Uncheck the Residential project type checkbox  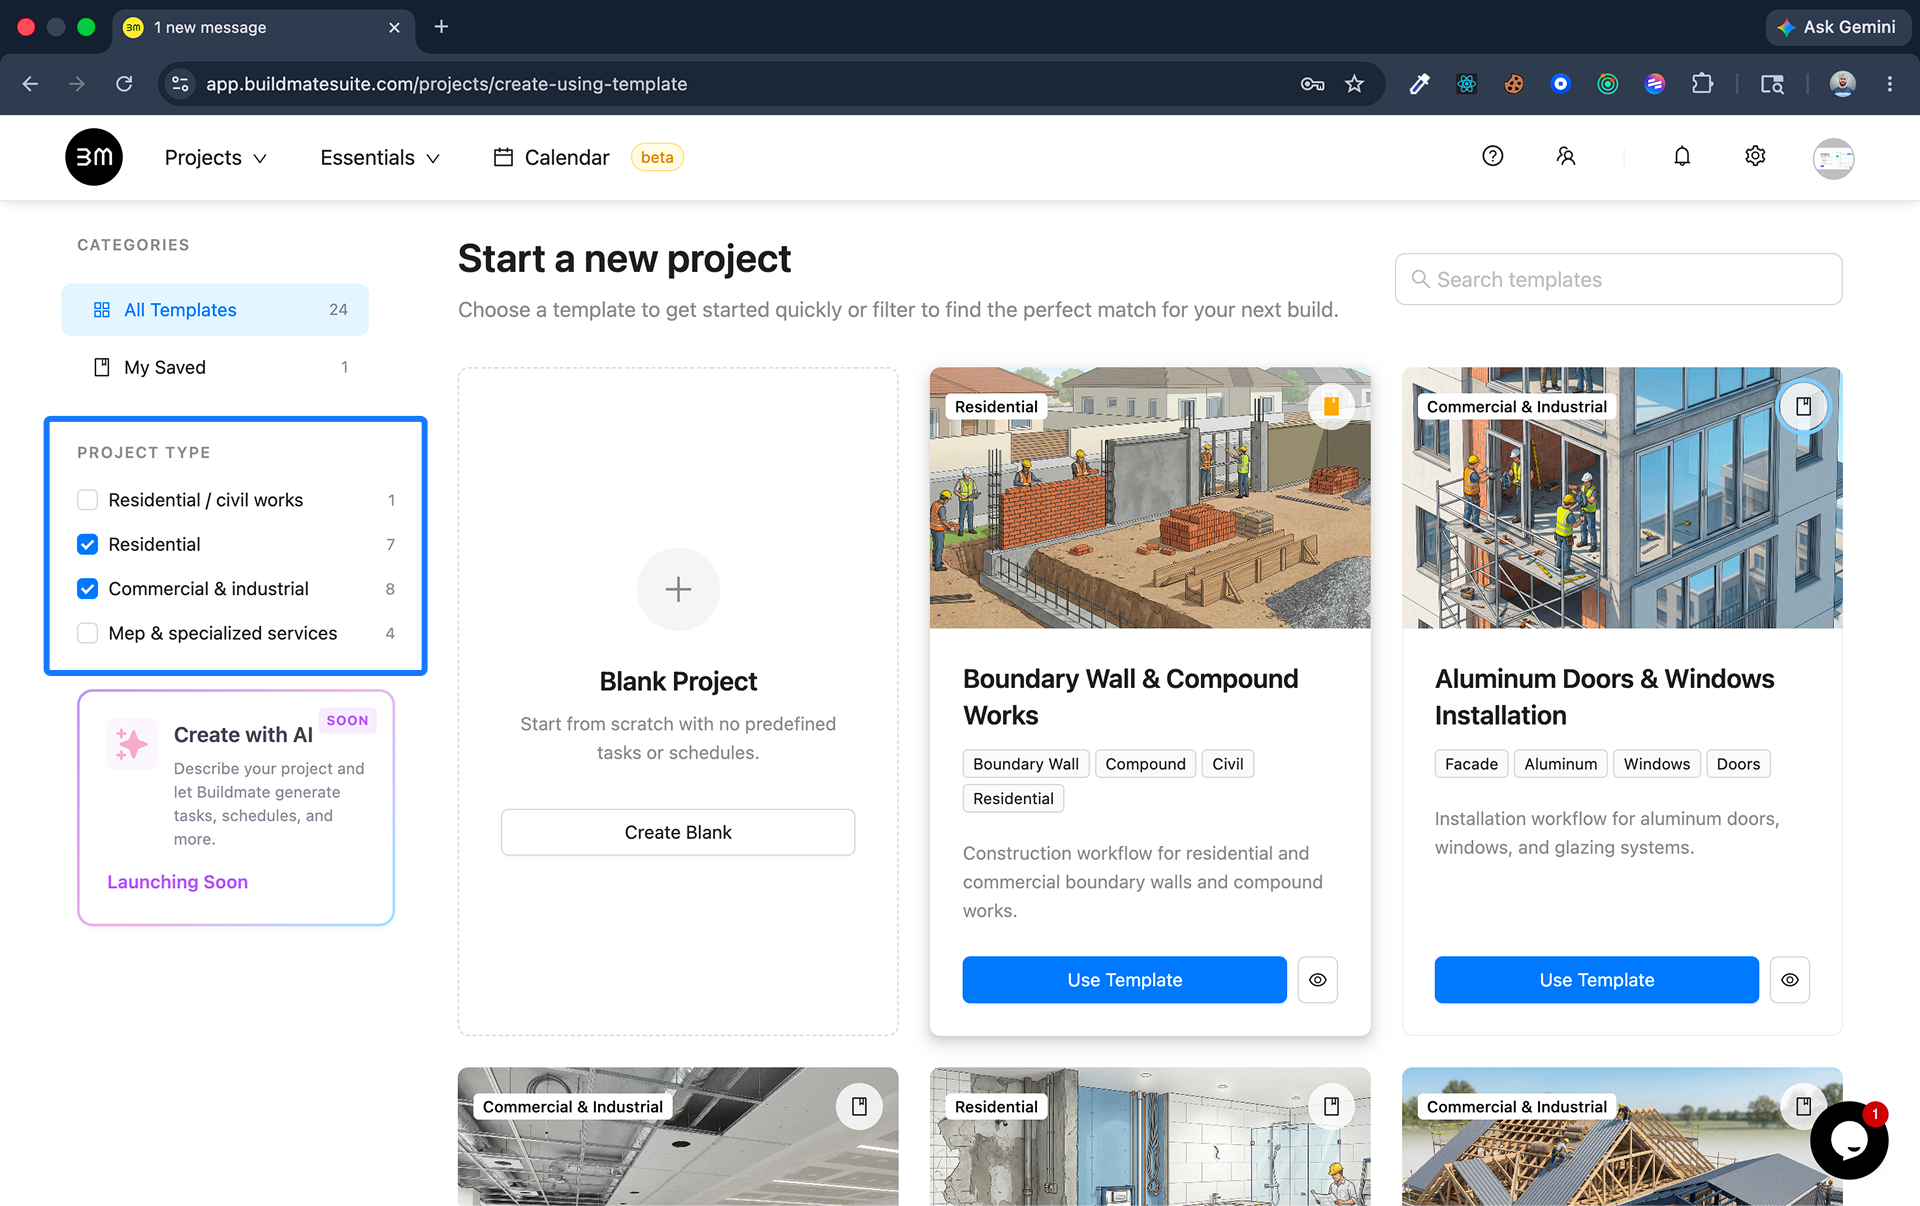(88, 544)
